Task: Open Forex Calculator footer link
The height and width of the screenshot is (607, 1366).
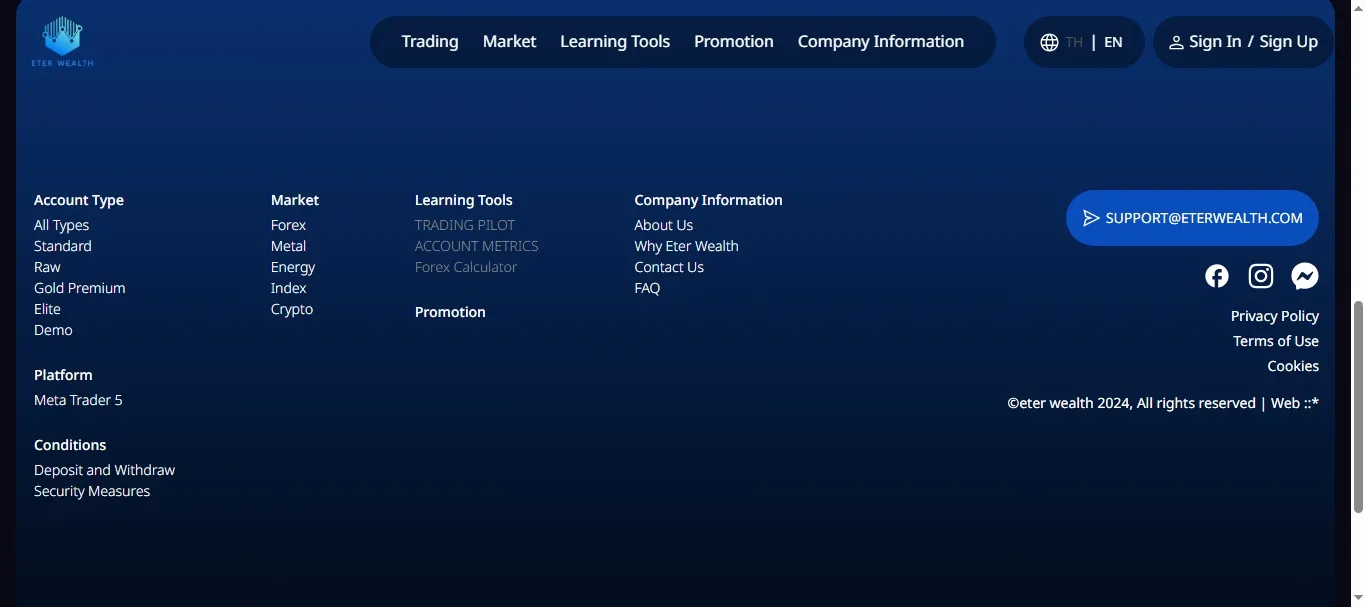Action: tap(466, 267)
